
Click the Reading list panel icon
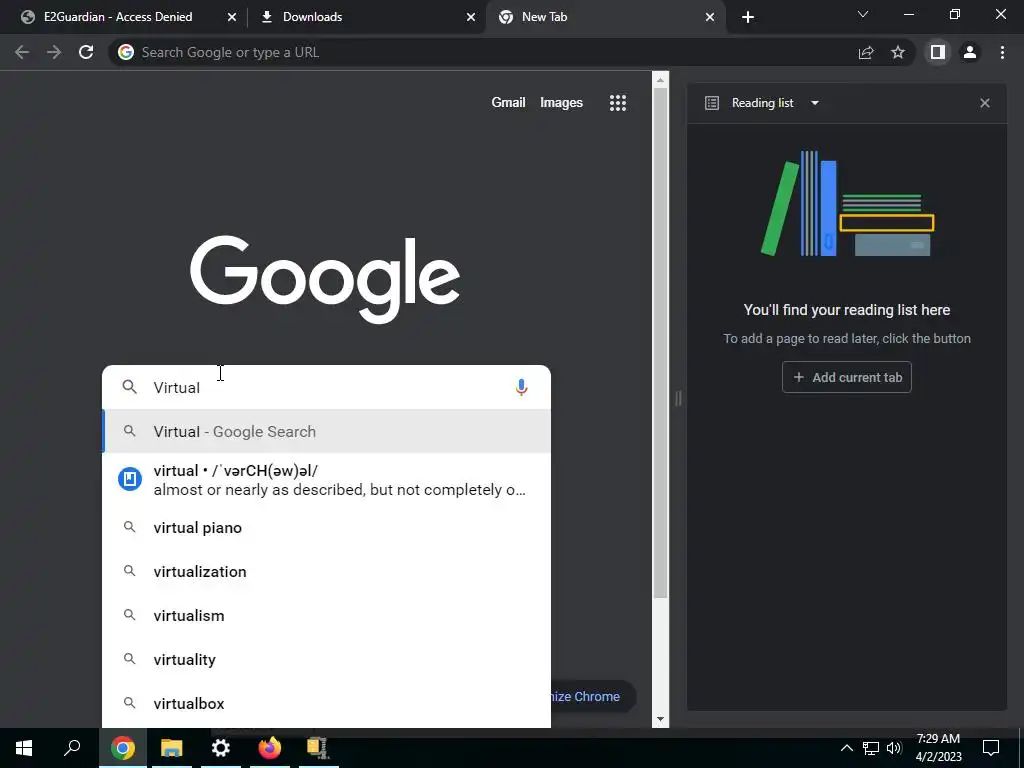click(712, 103)
